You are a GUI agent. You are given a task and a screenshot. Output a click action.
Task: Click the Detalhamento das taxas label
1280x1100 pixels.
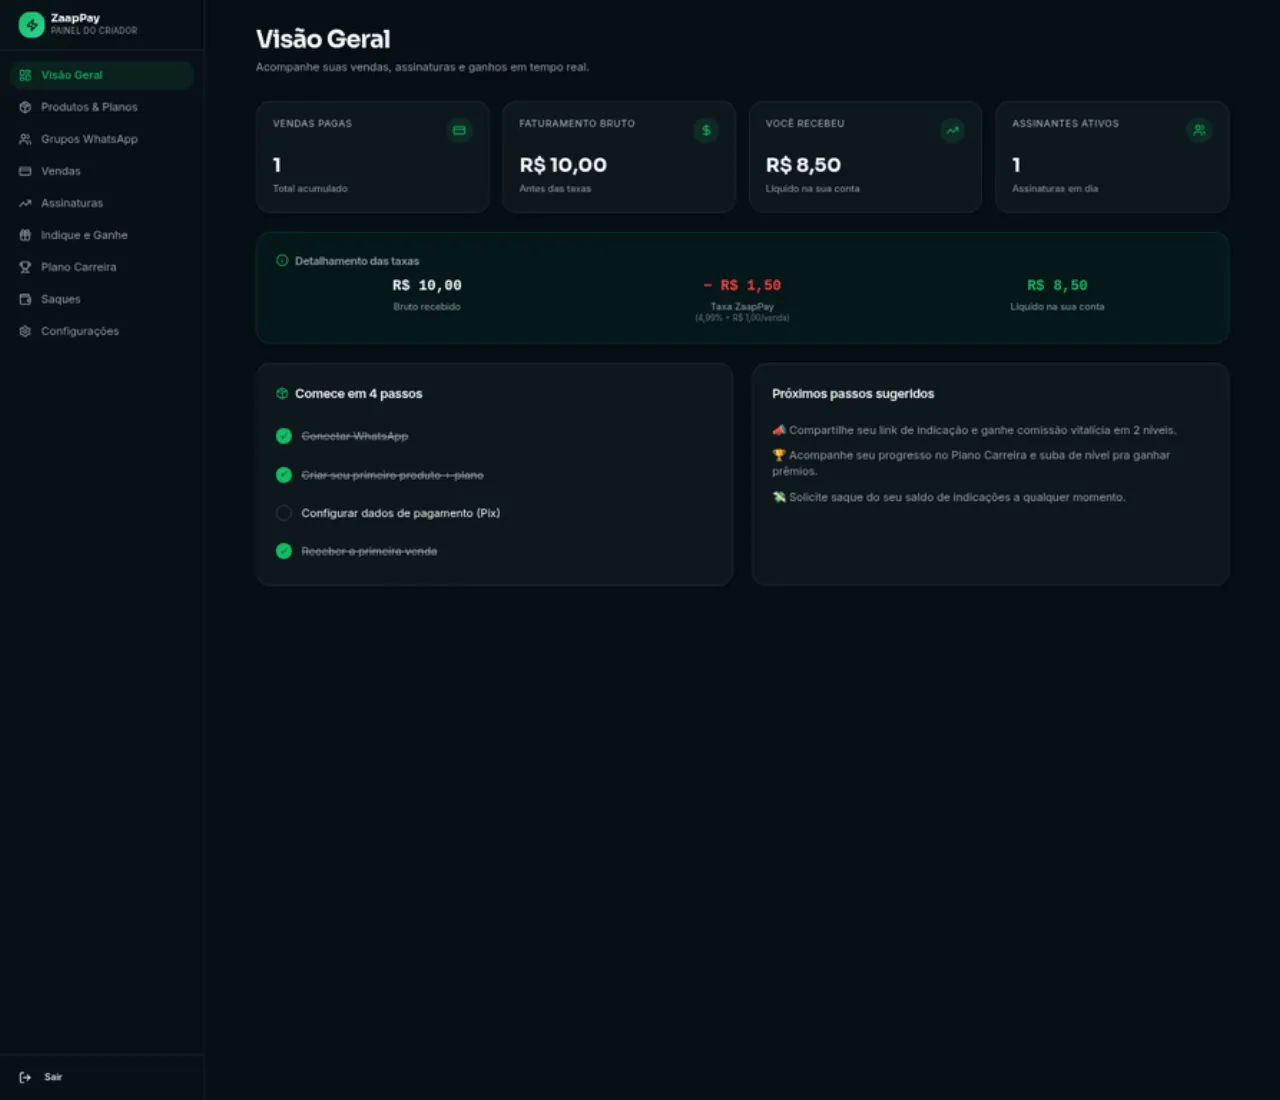tap(357, 261)
